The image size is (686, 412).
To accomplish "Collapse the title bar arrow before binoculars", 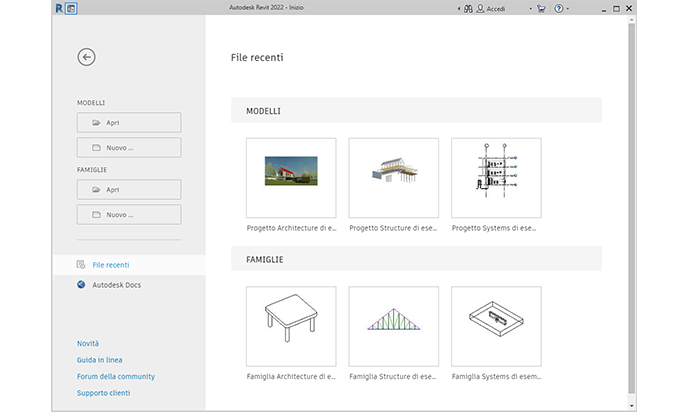I will (459, 9).
